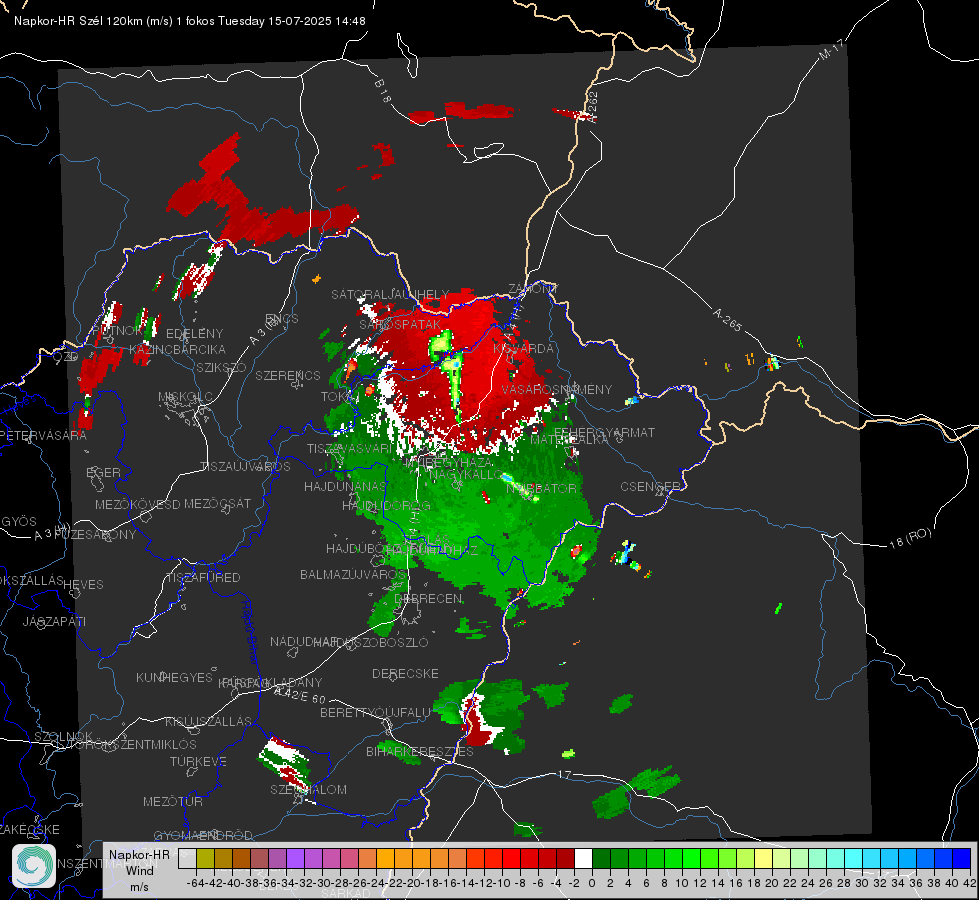Click the TISZAUJVAROS city label
Screen dimensions: 979x900
click(245, 467)
